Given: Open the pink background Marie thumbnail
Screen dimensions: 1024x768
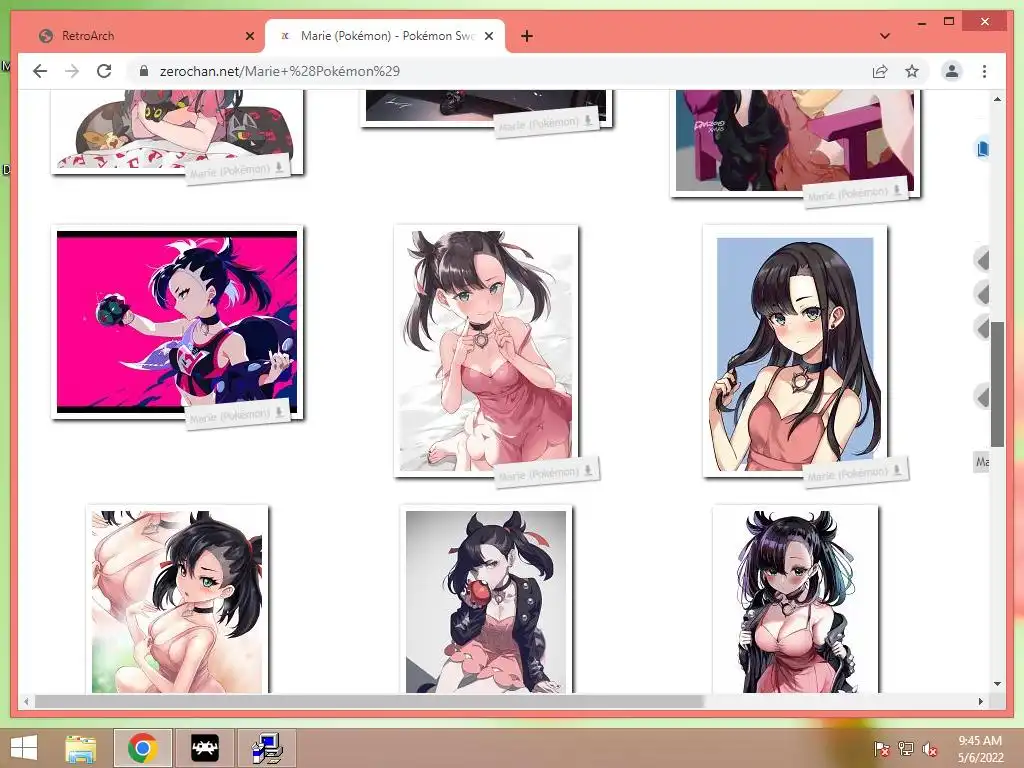Looking at the screenshot, I should (x=177, y=322).
